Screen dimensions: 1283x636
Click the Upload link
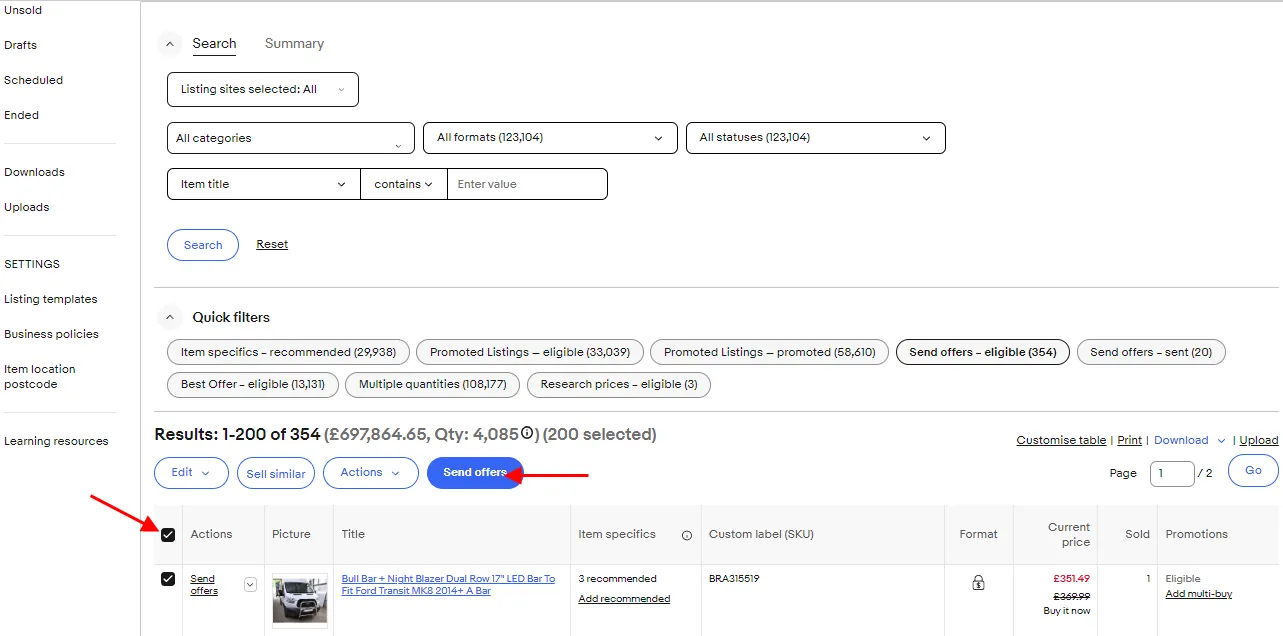click(1259, 440)
